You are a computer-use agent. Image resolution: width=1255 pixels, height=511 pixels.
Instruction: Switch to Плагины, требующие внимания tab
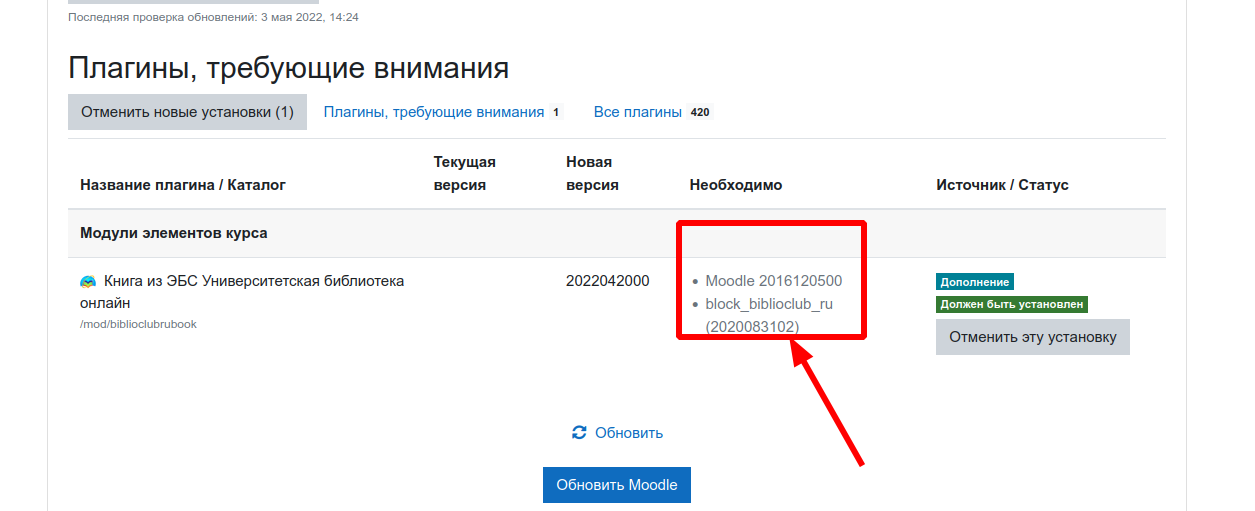tap(443, 112)
